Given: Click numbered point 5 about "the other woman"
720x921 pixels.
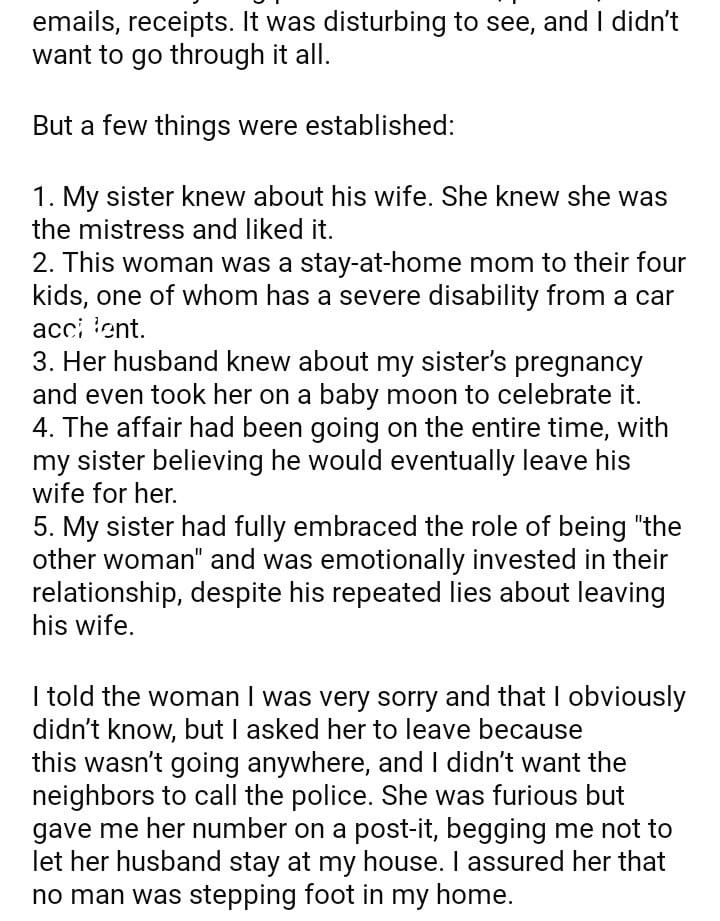Looking at the screenshot, I should [x=350, y=575].
